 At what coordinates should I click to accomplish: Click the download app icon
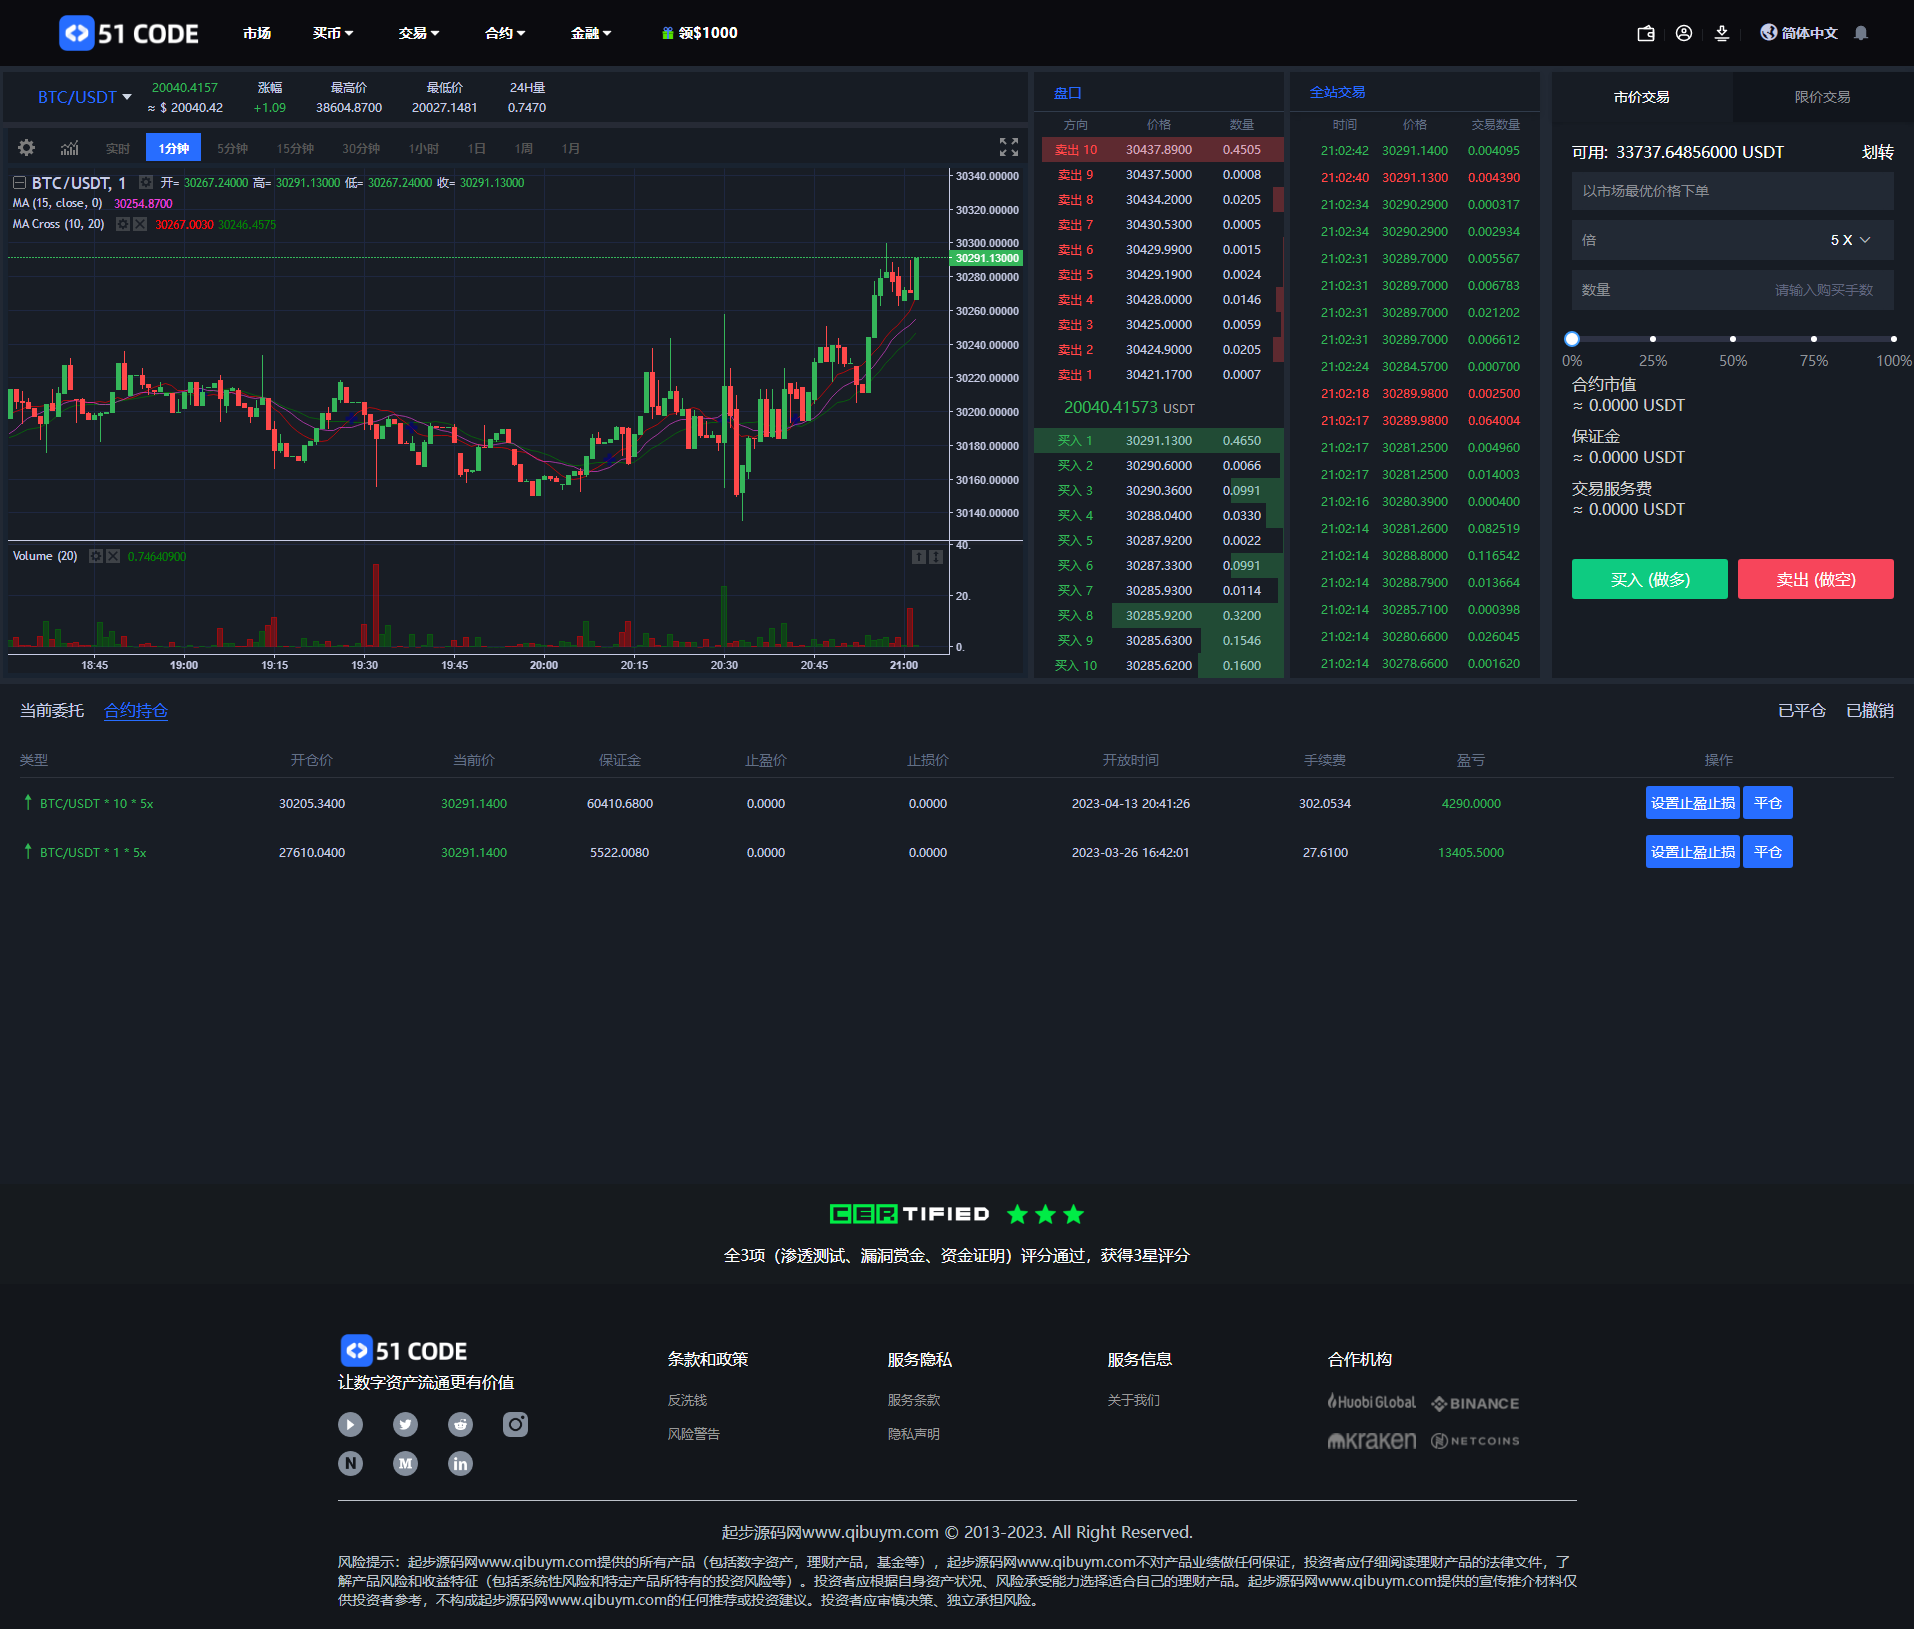[1721, 33]
